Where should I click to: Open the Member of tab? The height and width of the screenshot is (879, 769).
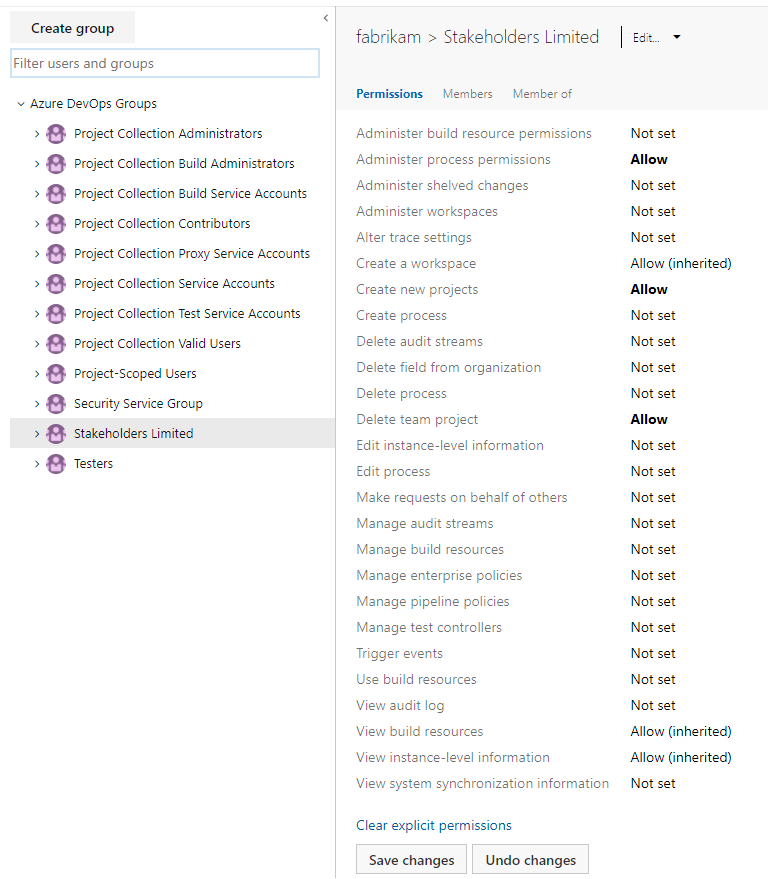(542, 93)
